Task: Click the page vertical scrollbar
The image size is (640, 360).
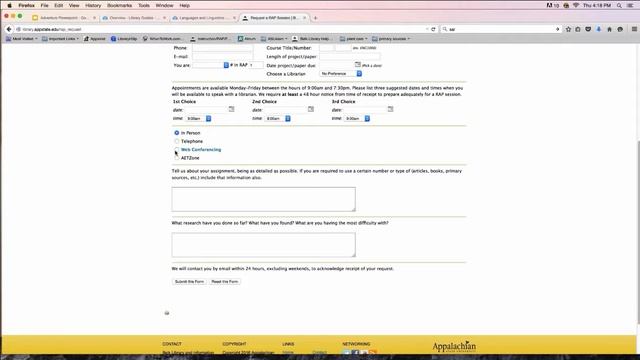Action: click(x=638, y=232)
